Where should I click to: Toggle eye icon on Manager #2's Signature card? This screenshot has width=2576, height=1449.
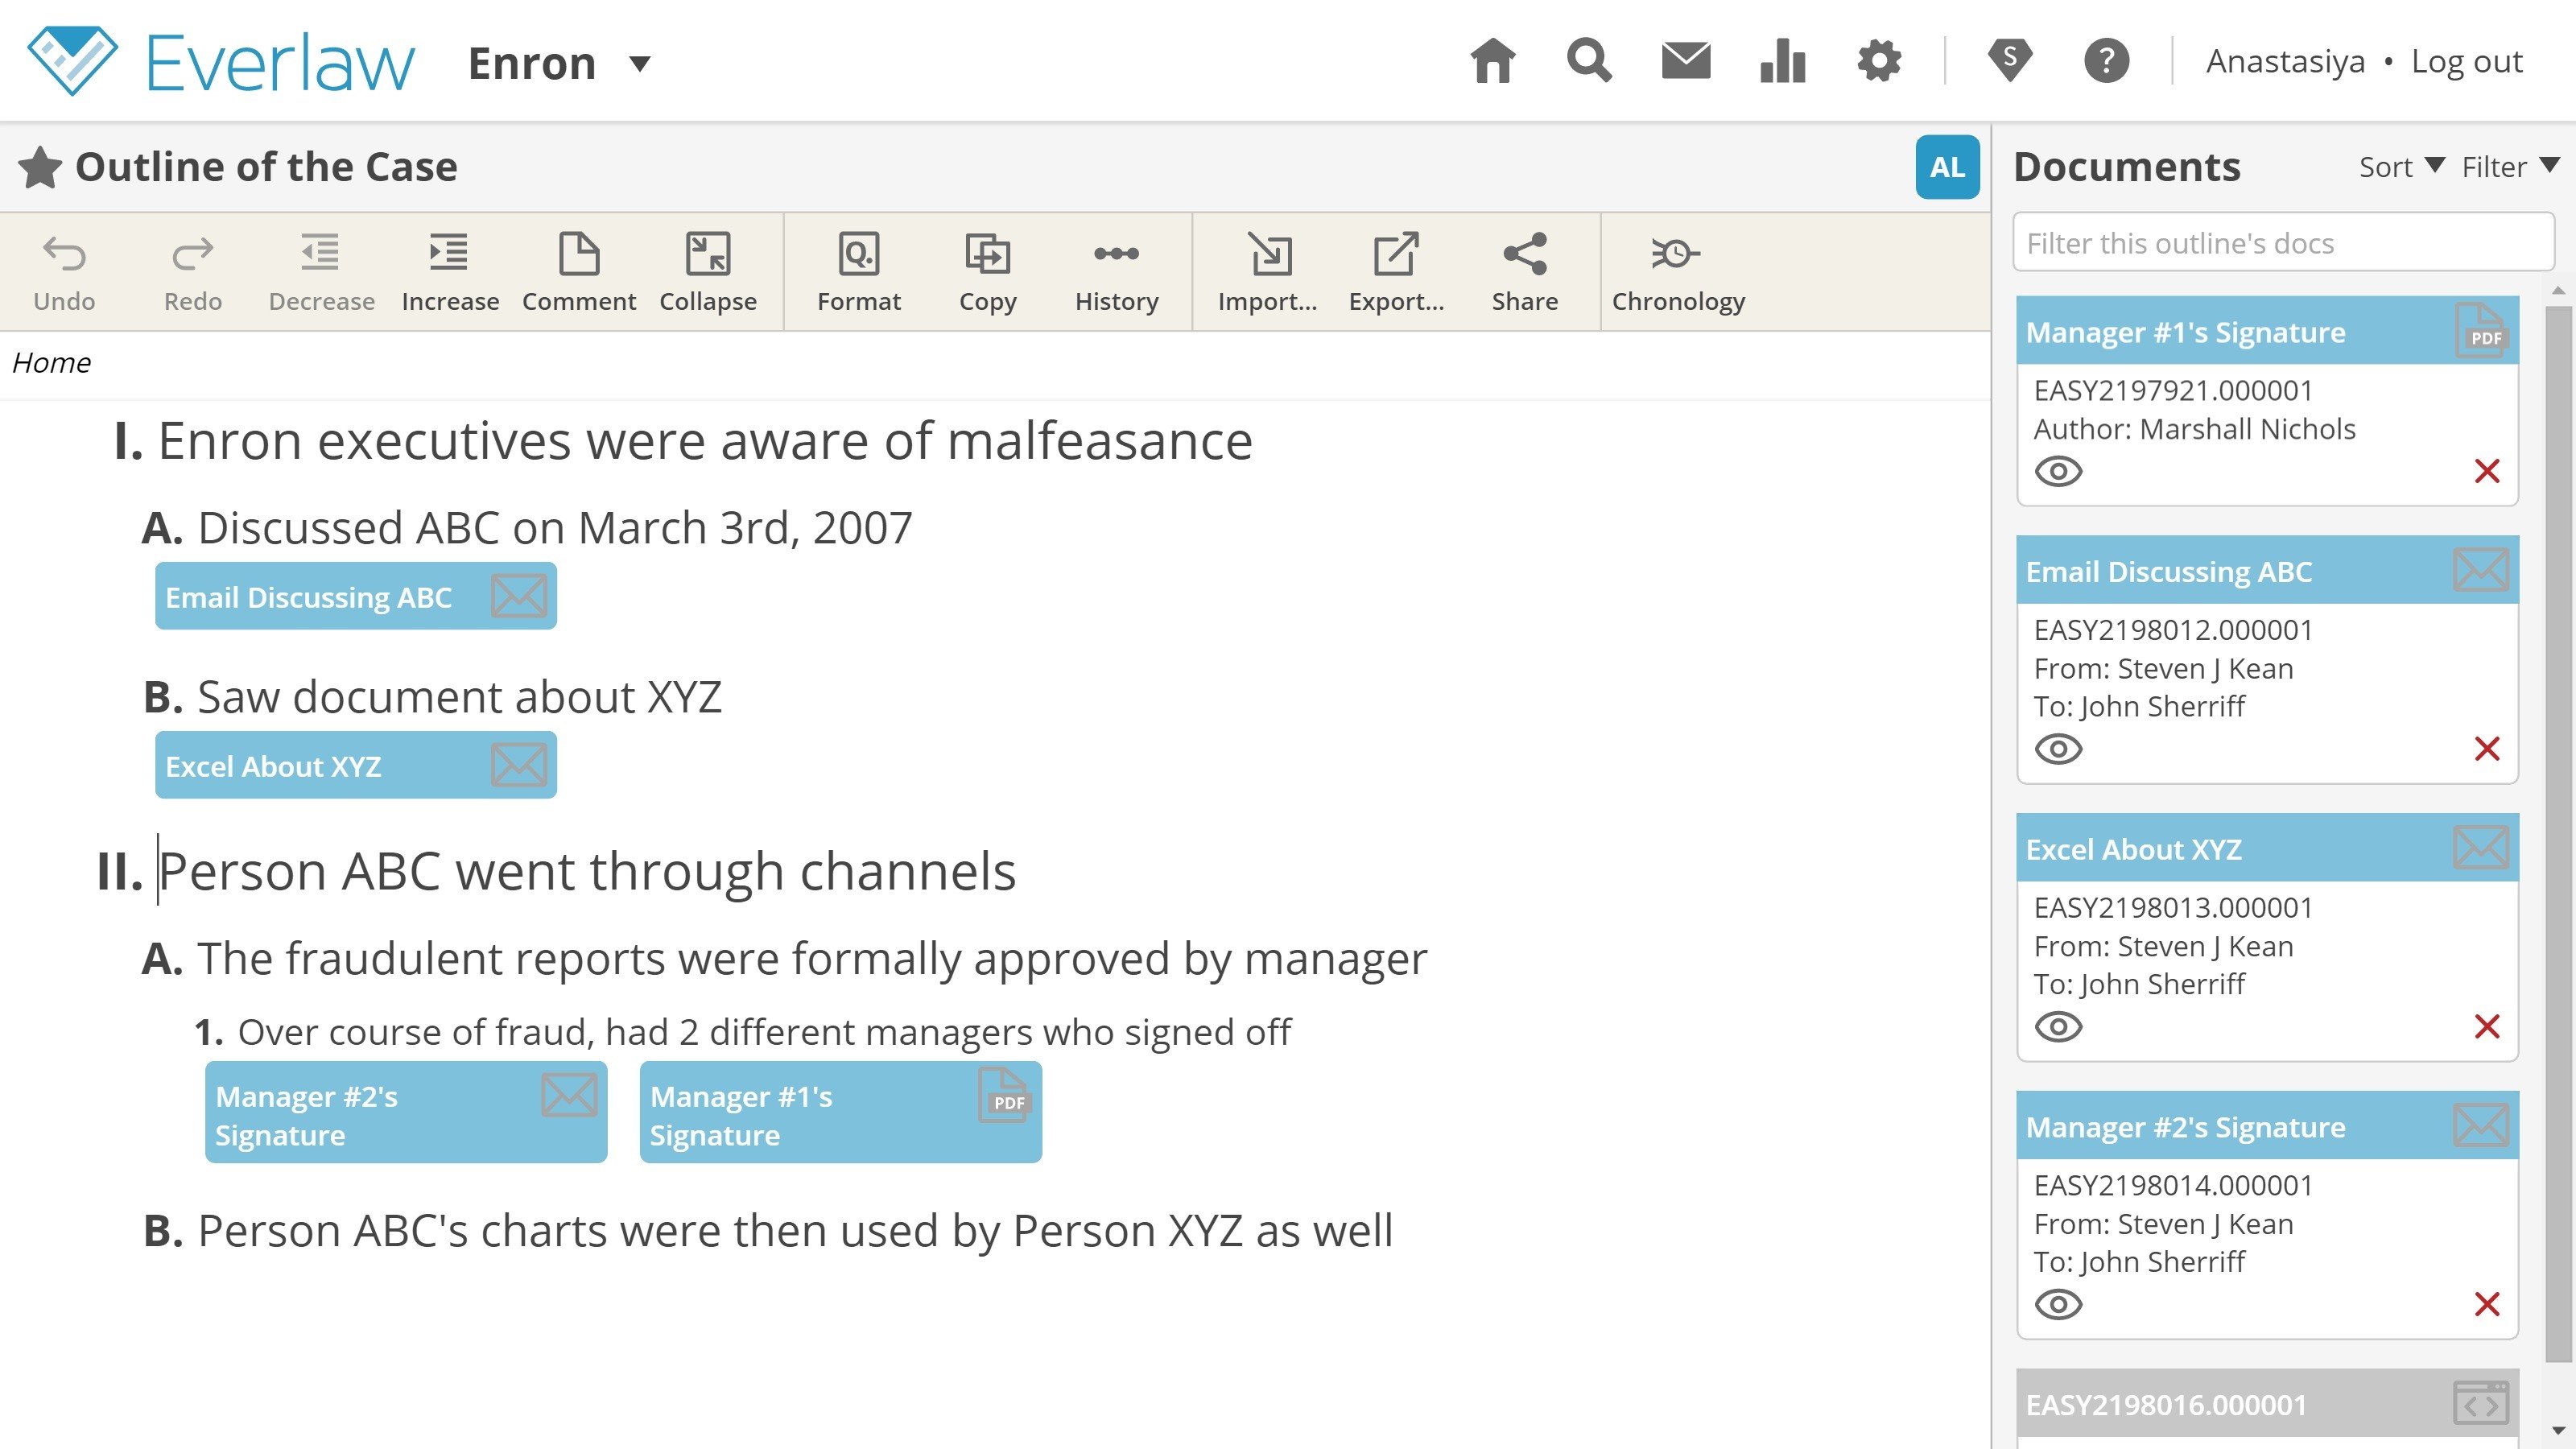click(x=2058, y=1304)
